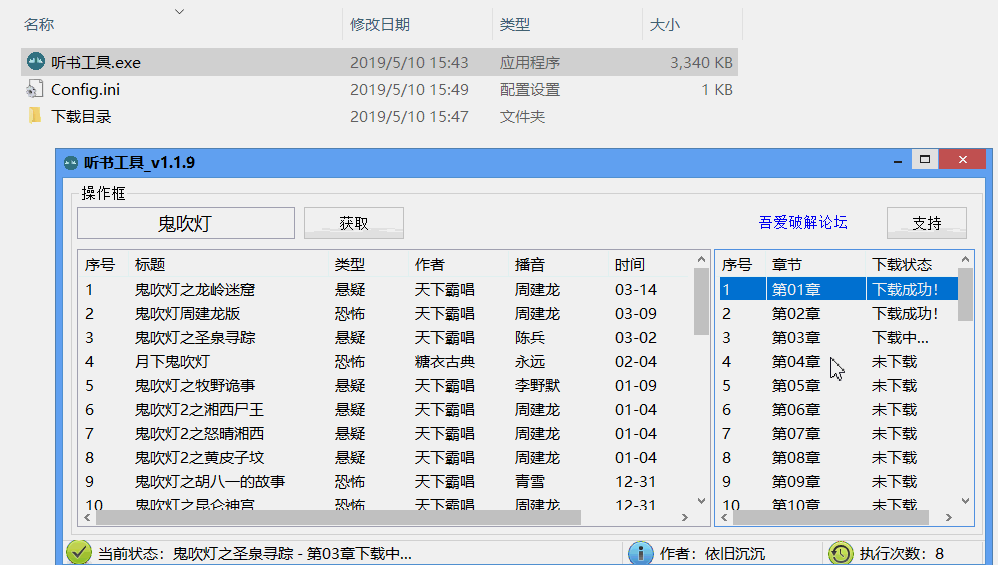Click chapter list horizontal scroll left arrow

coord(724,518)
